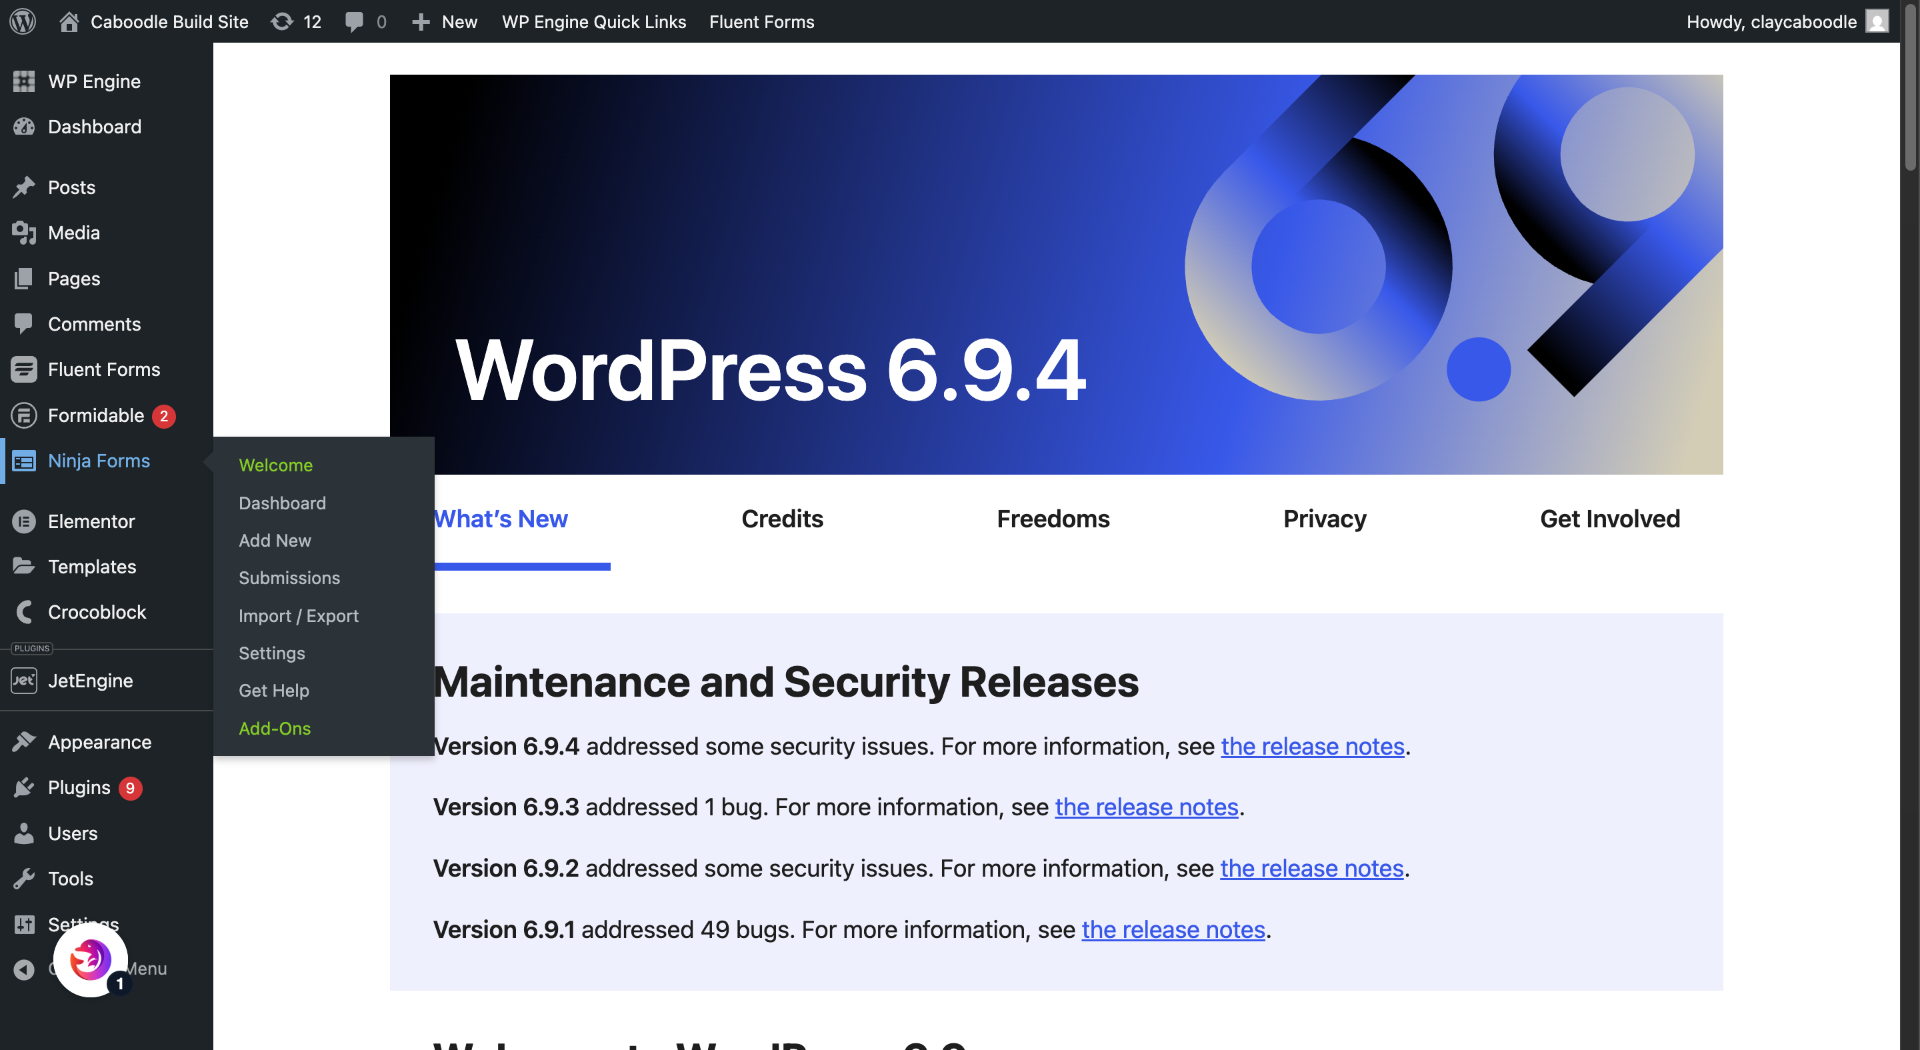Click the Formidable sidebar icon

click(x=24, y=415)
